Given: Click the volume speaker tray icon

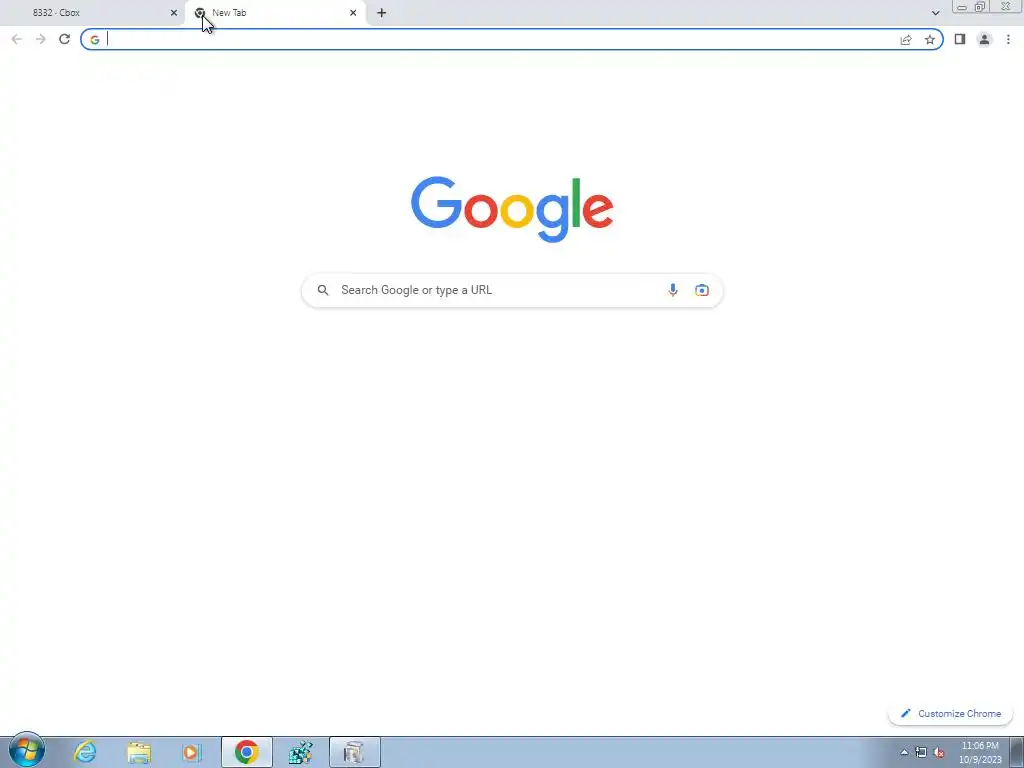Looking at the screenshot, I should [x=939, y=752].
